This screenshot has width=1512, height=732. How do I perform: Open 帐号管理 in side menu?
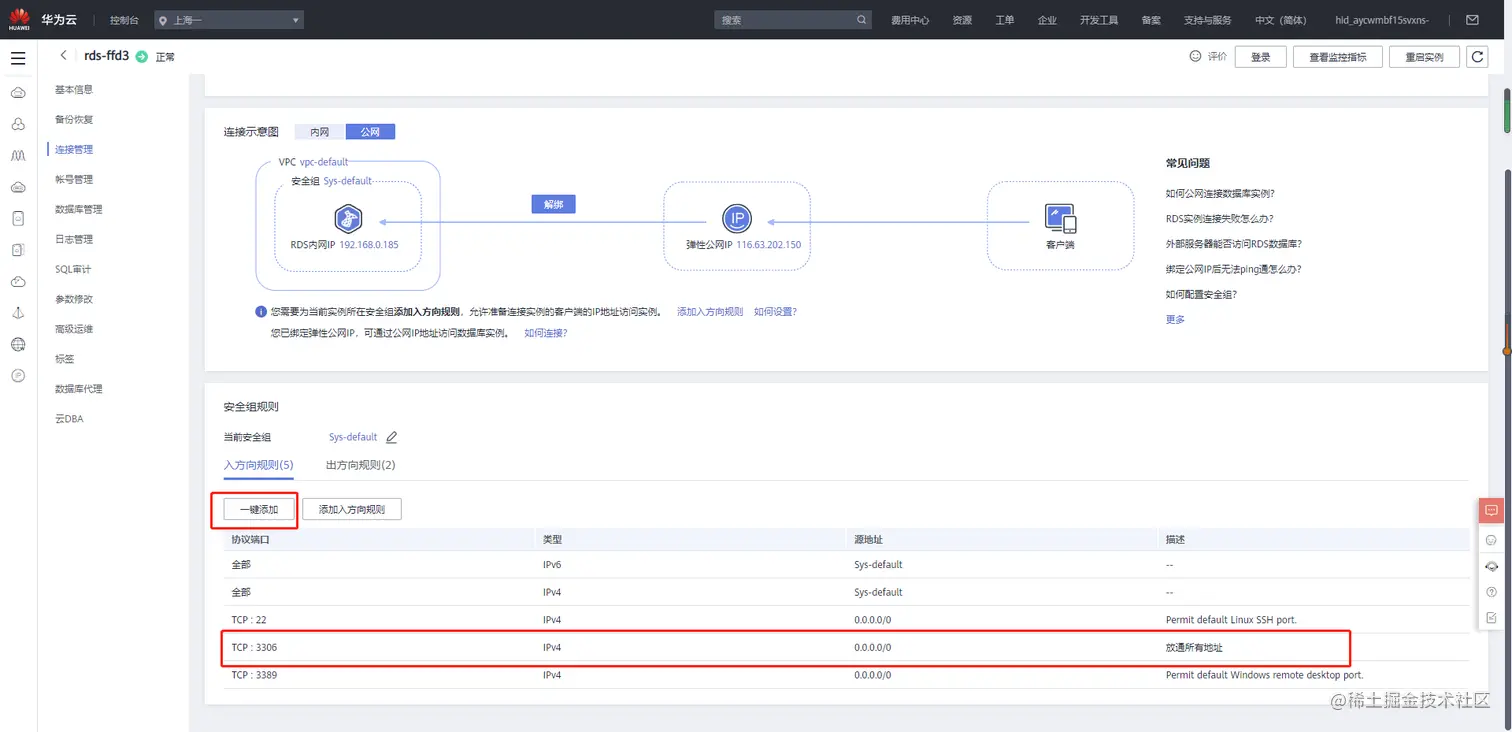(x=74, y=179)
